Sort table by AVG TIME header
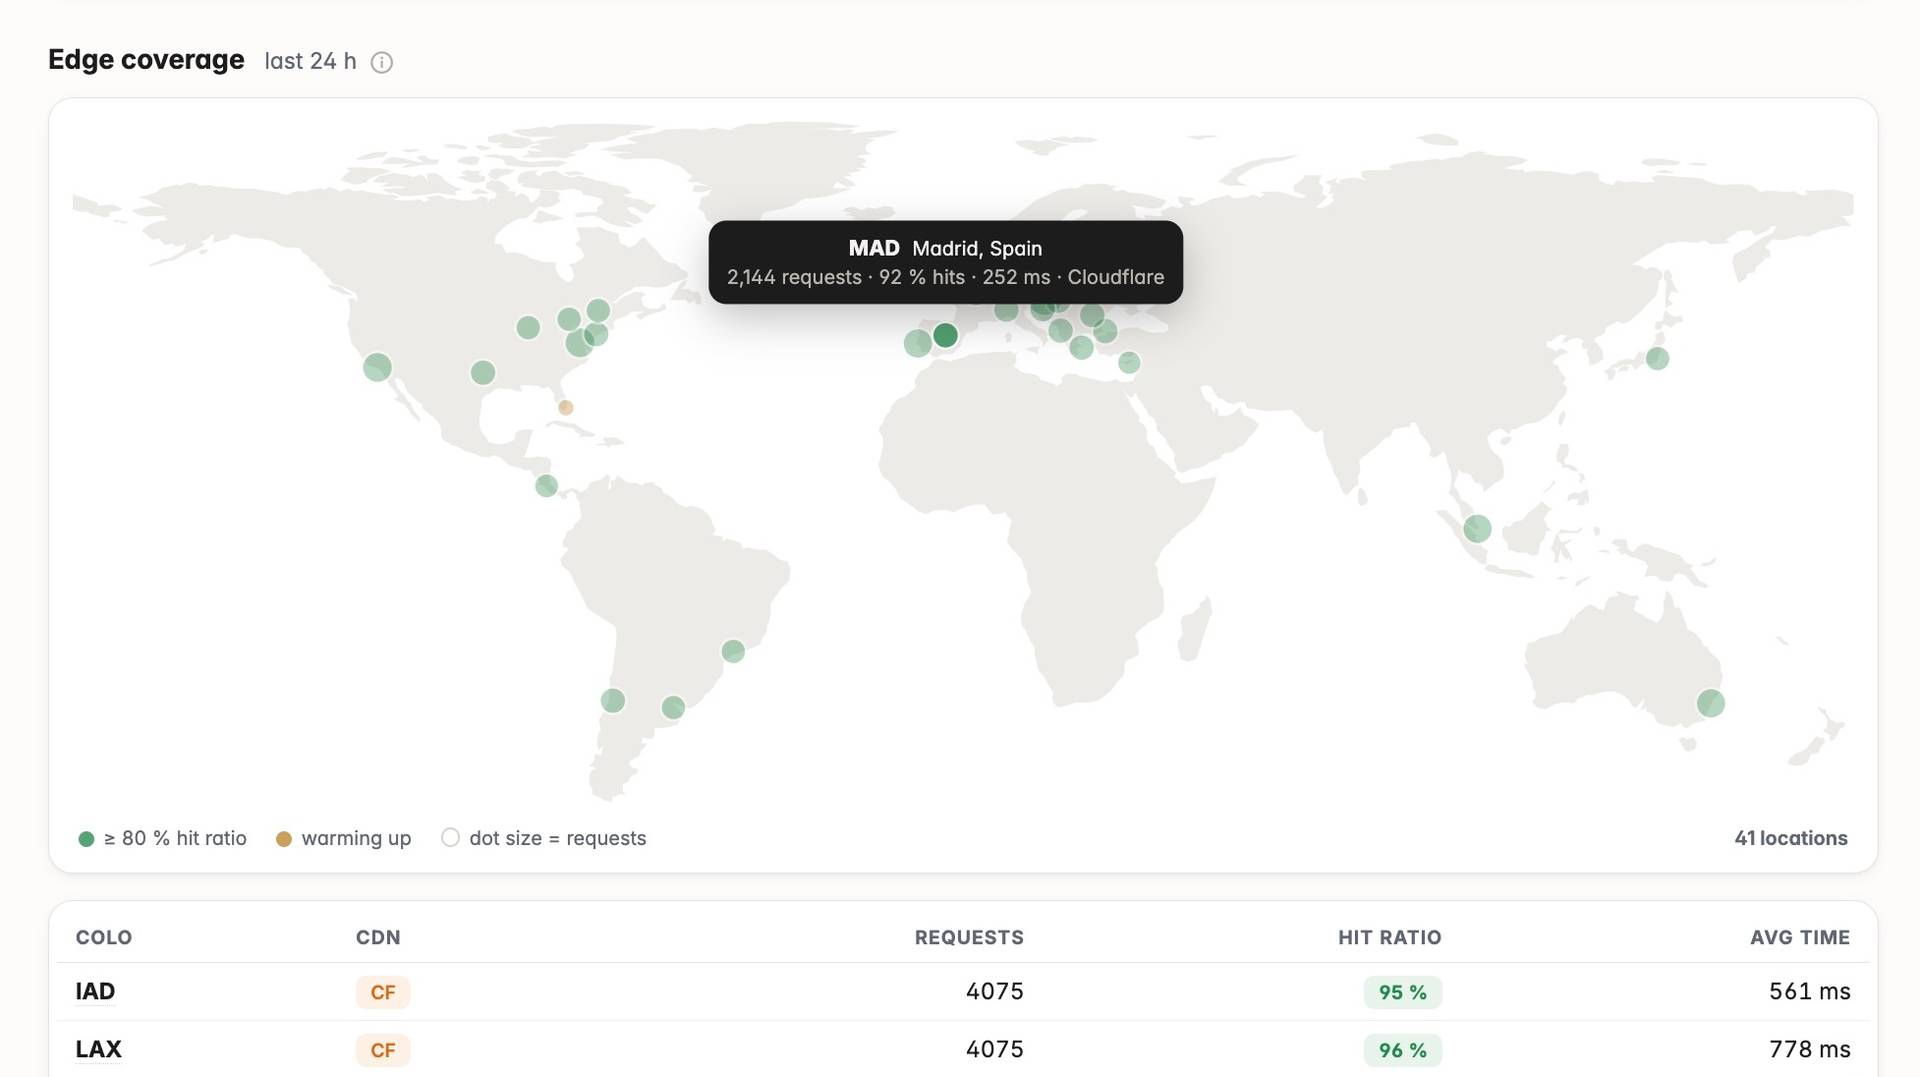 1800,937
